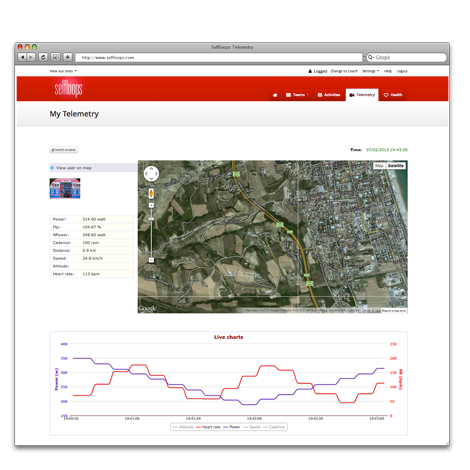Go to the Home icon tab
Viewport: 470px width, 470px height.
pos(275,95)
